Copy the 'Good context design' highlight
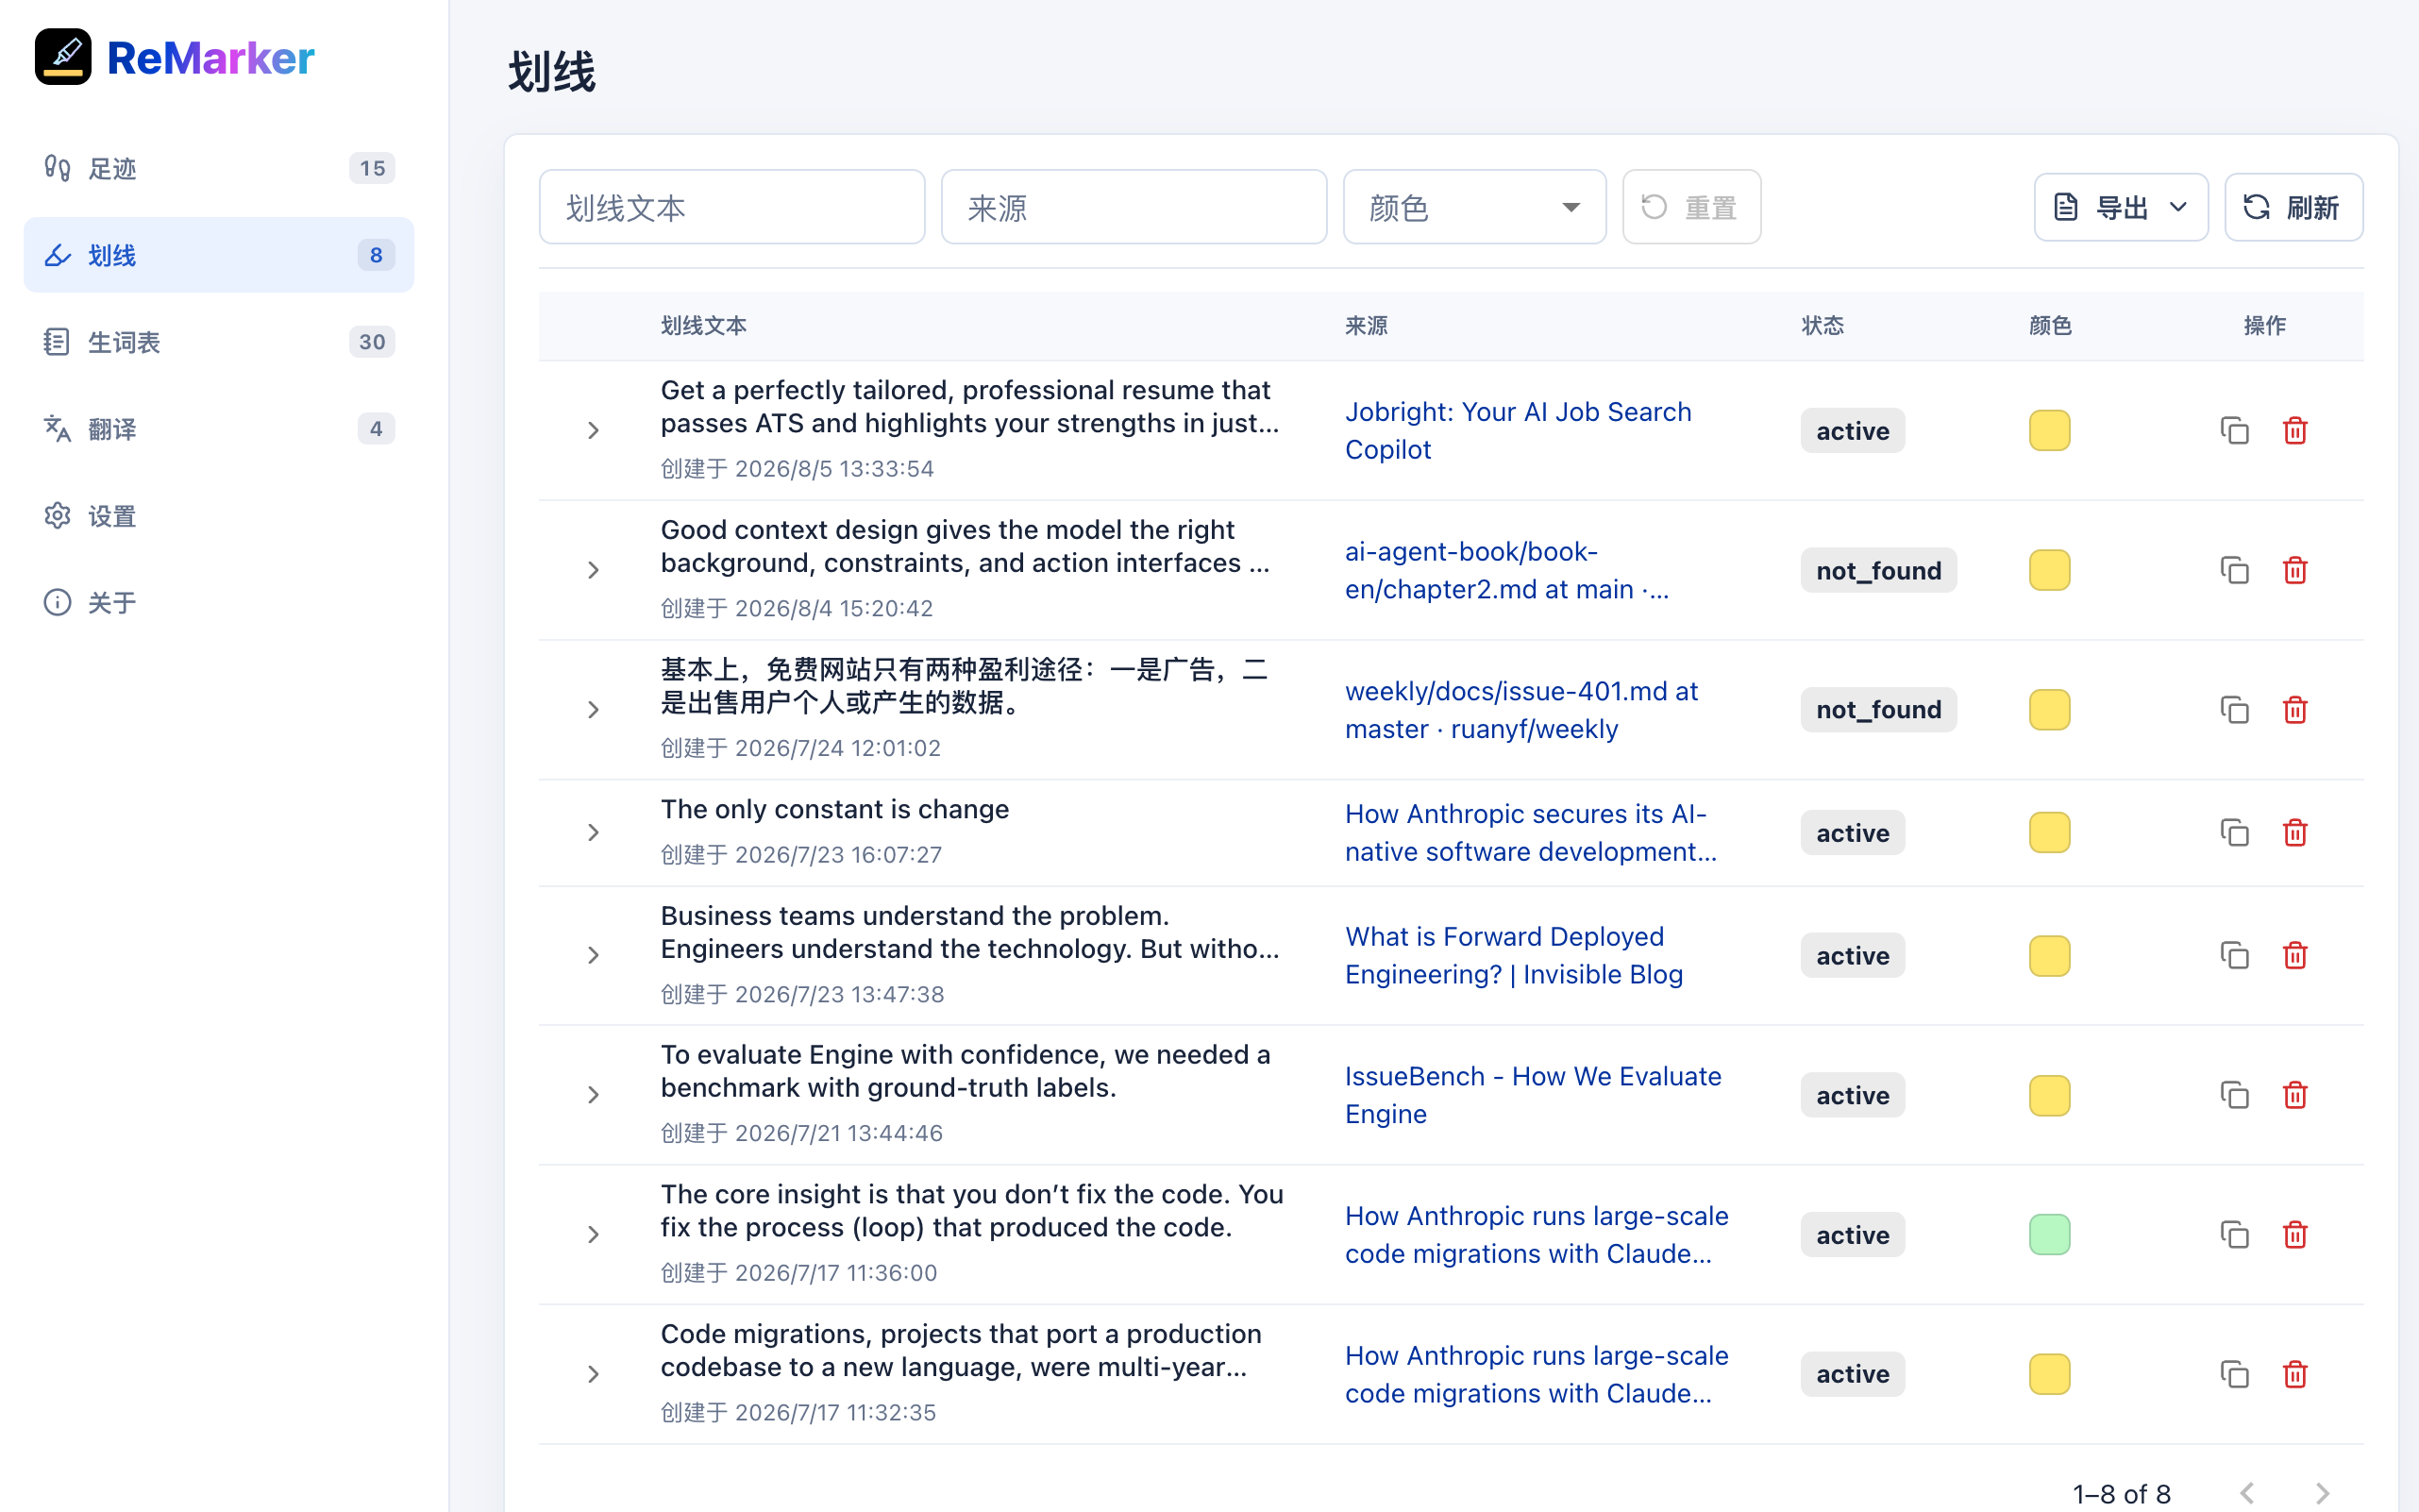Viewport: 2419px width, 1512px height. pos(2234,570)
